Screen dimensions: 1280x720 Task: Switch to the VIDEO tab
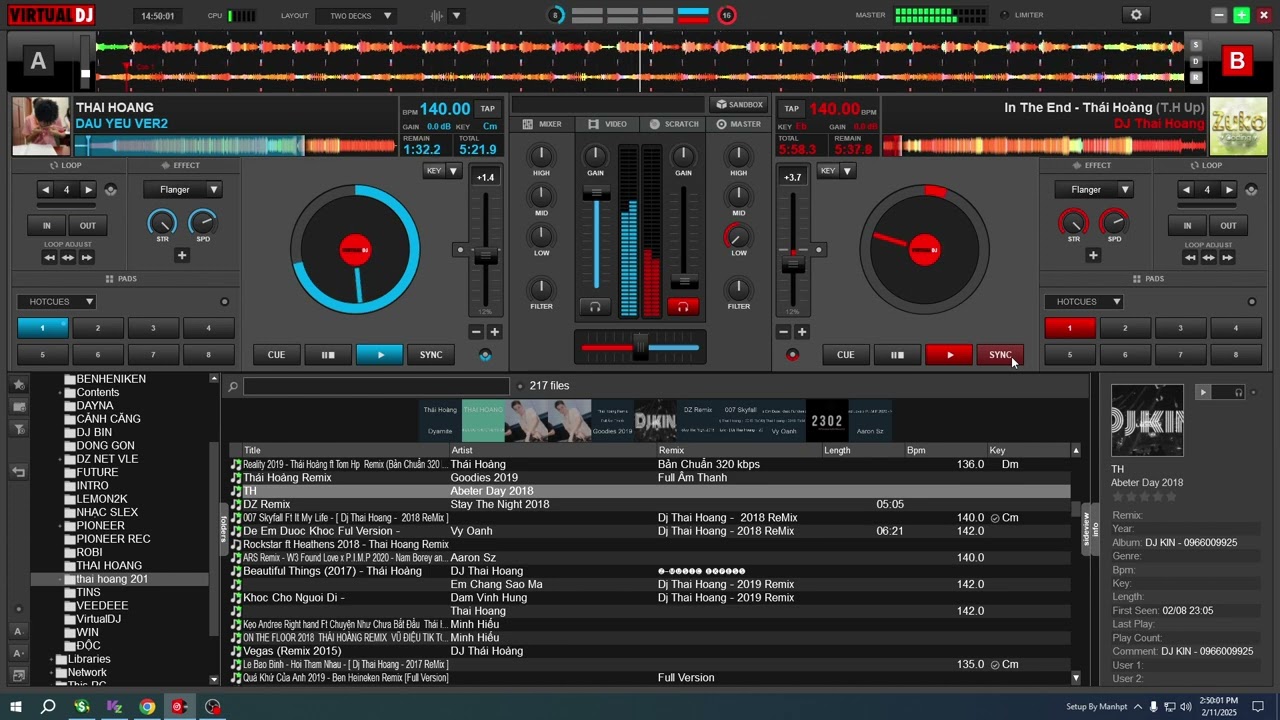608,124
